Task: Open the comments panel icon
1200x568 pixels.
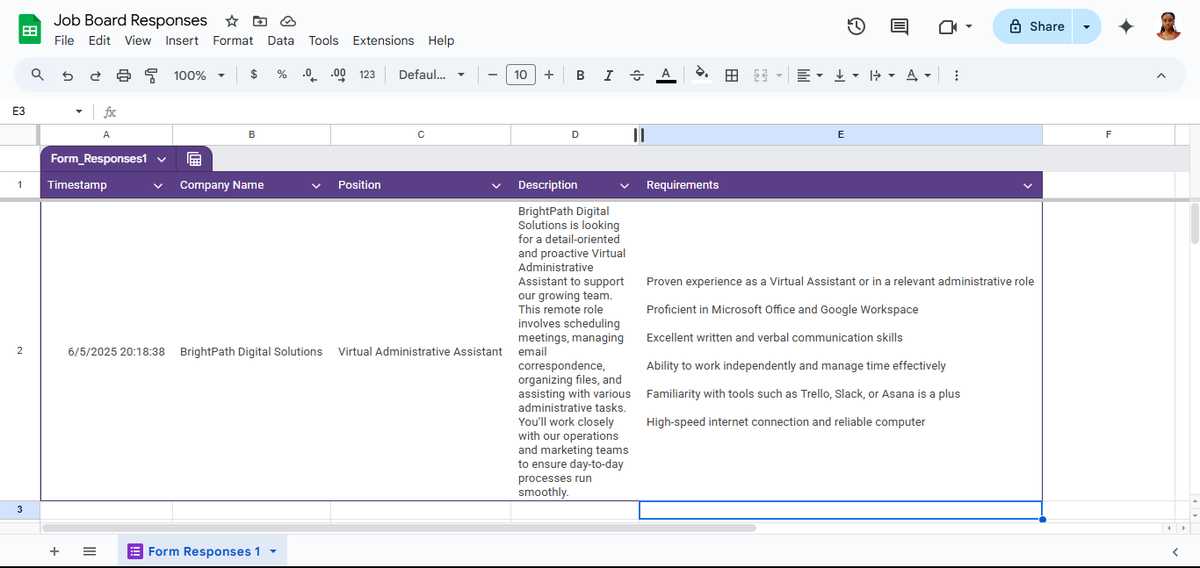Action: coord(899,27)
